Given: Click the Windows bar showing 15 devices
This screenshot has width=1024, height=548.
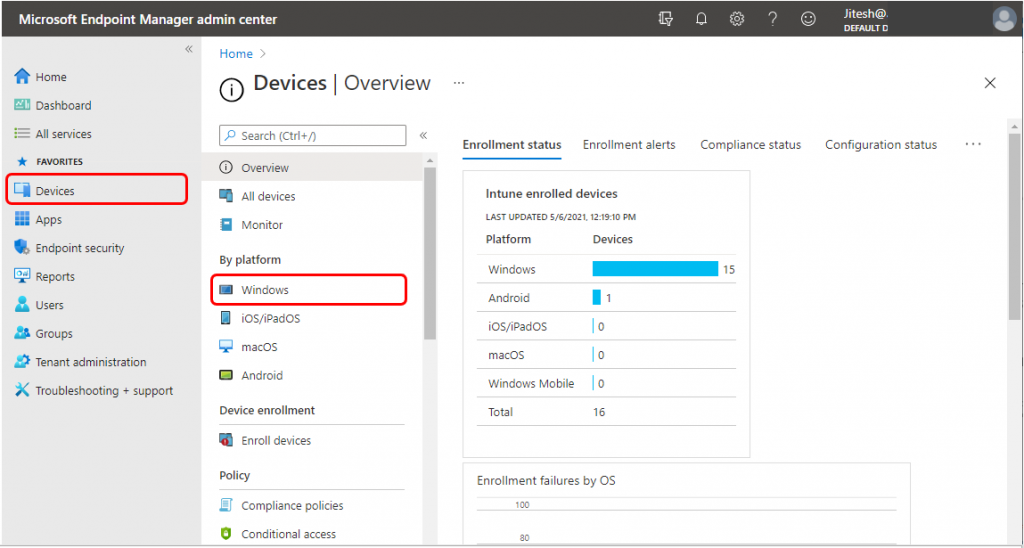Looking at the screenshot, I should (655, 269).
